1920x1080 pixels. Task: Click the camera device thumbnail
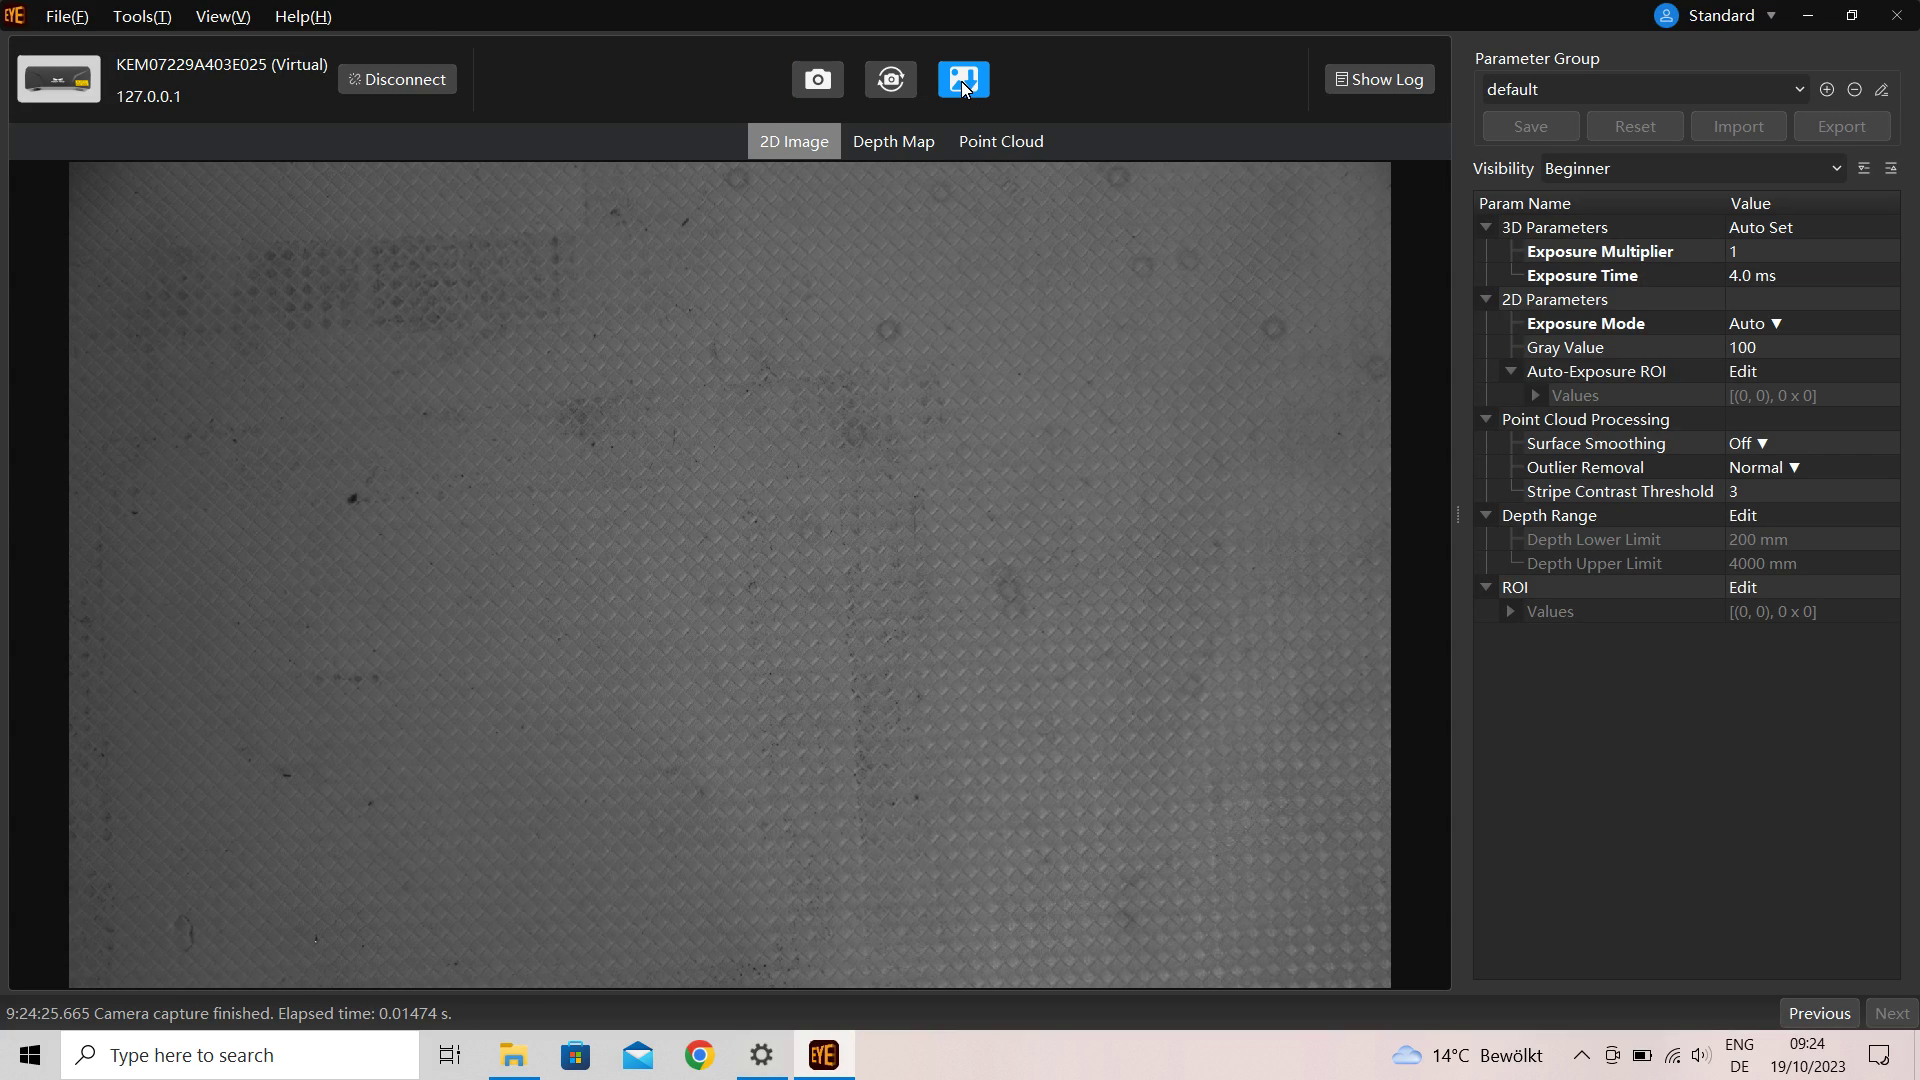point(59,80)
